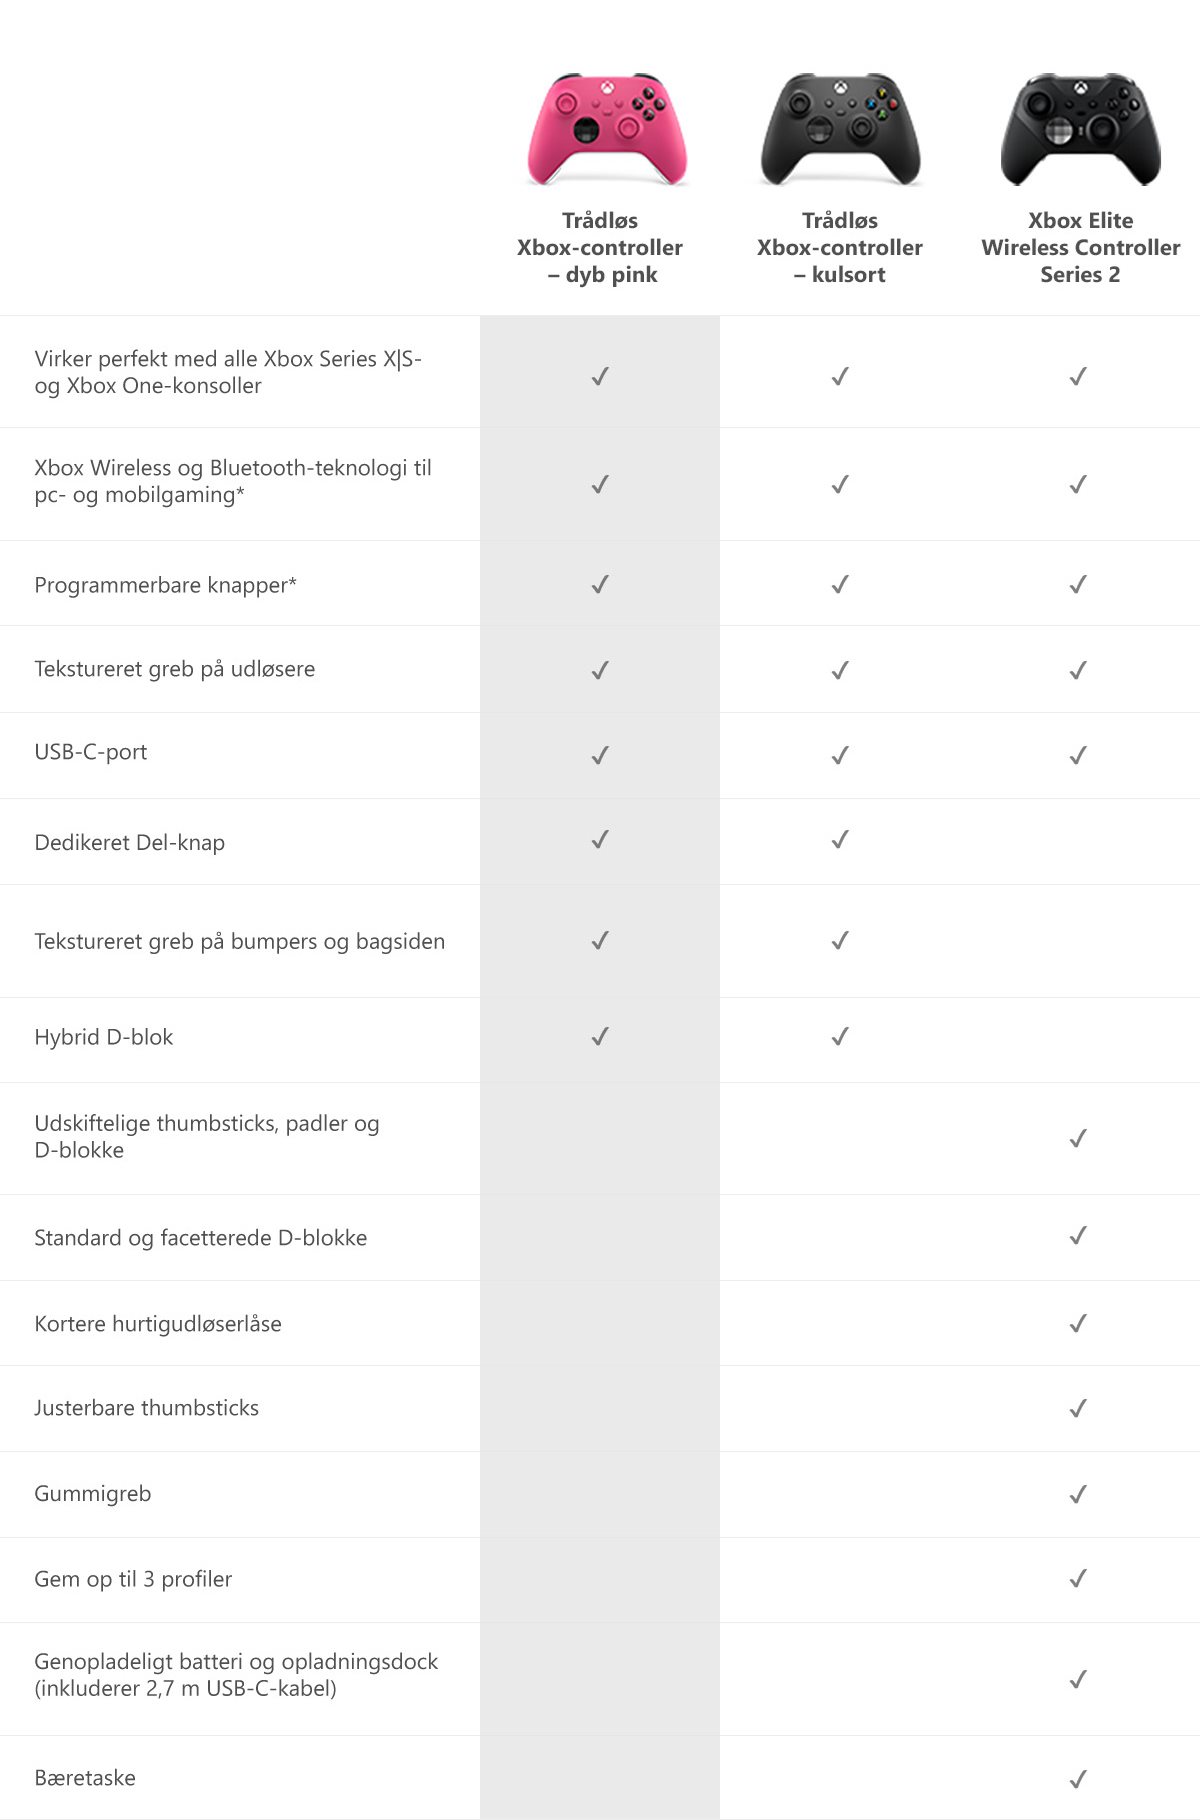The image size is (1200, 1820).
Task: Click the USB-C-port checkmark for the pink controller
Action: (x=600, y=756)
